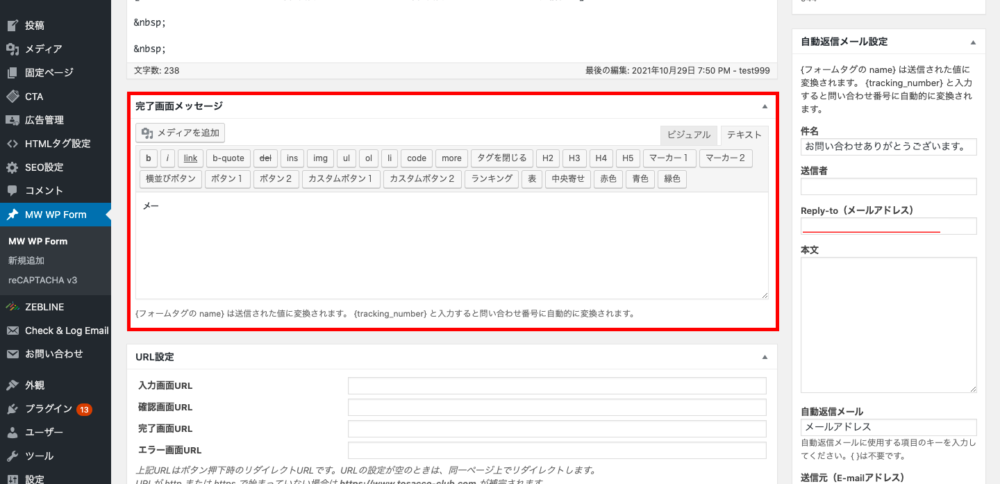Open reCAPTACHA v3 settings link
Viewport: 1000px width, 484px height.
click(x=42, y=279)
